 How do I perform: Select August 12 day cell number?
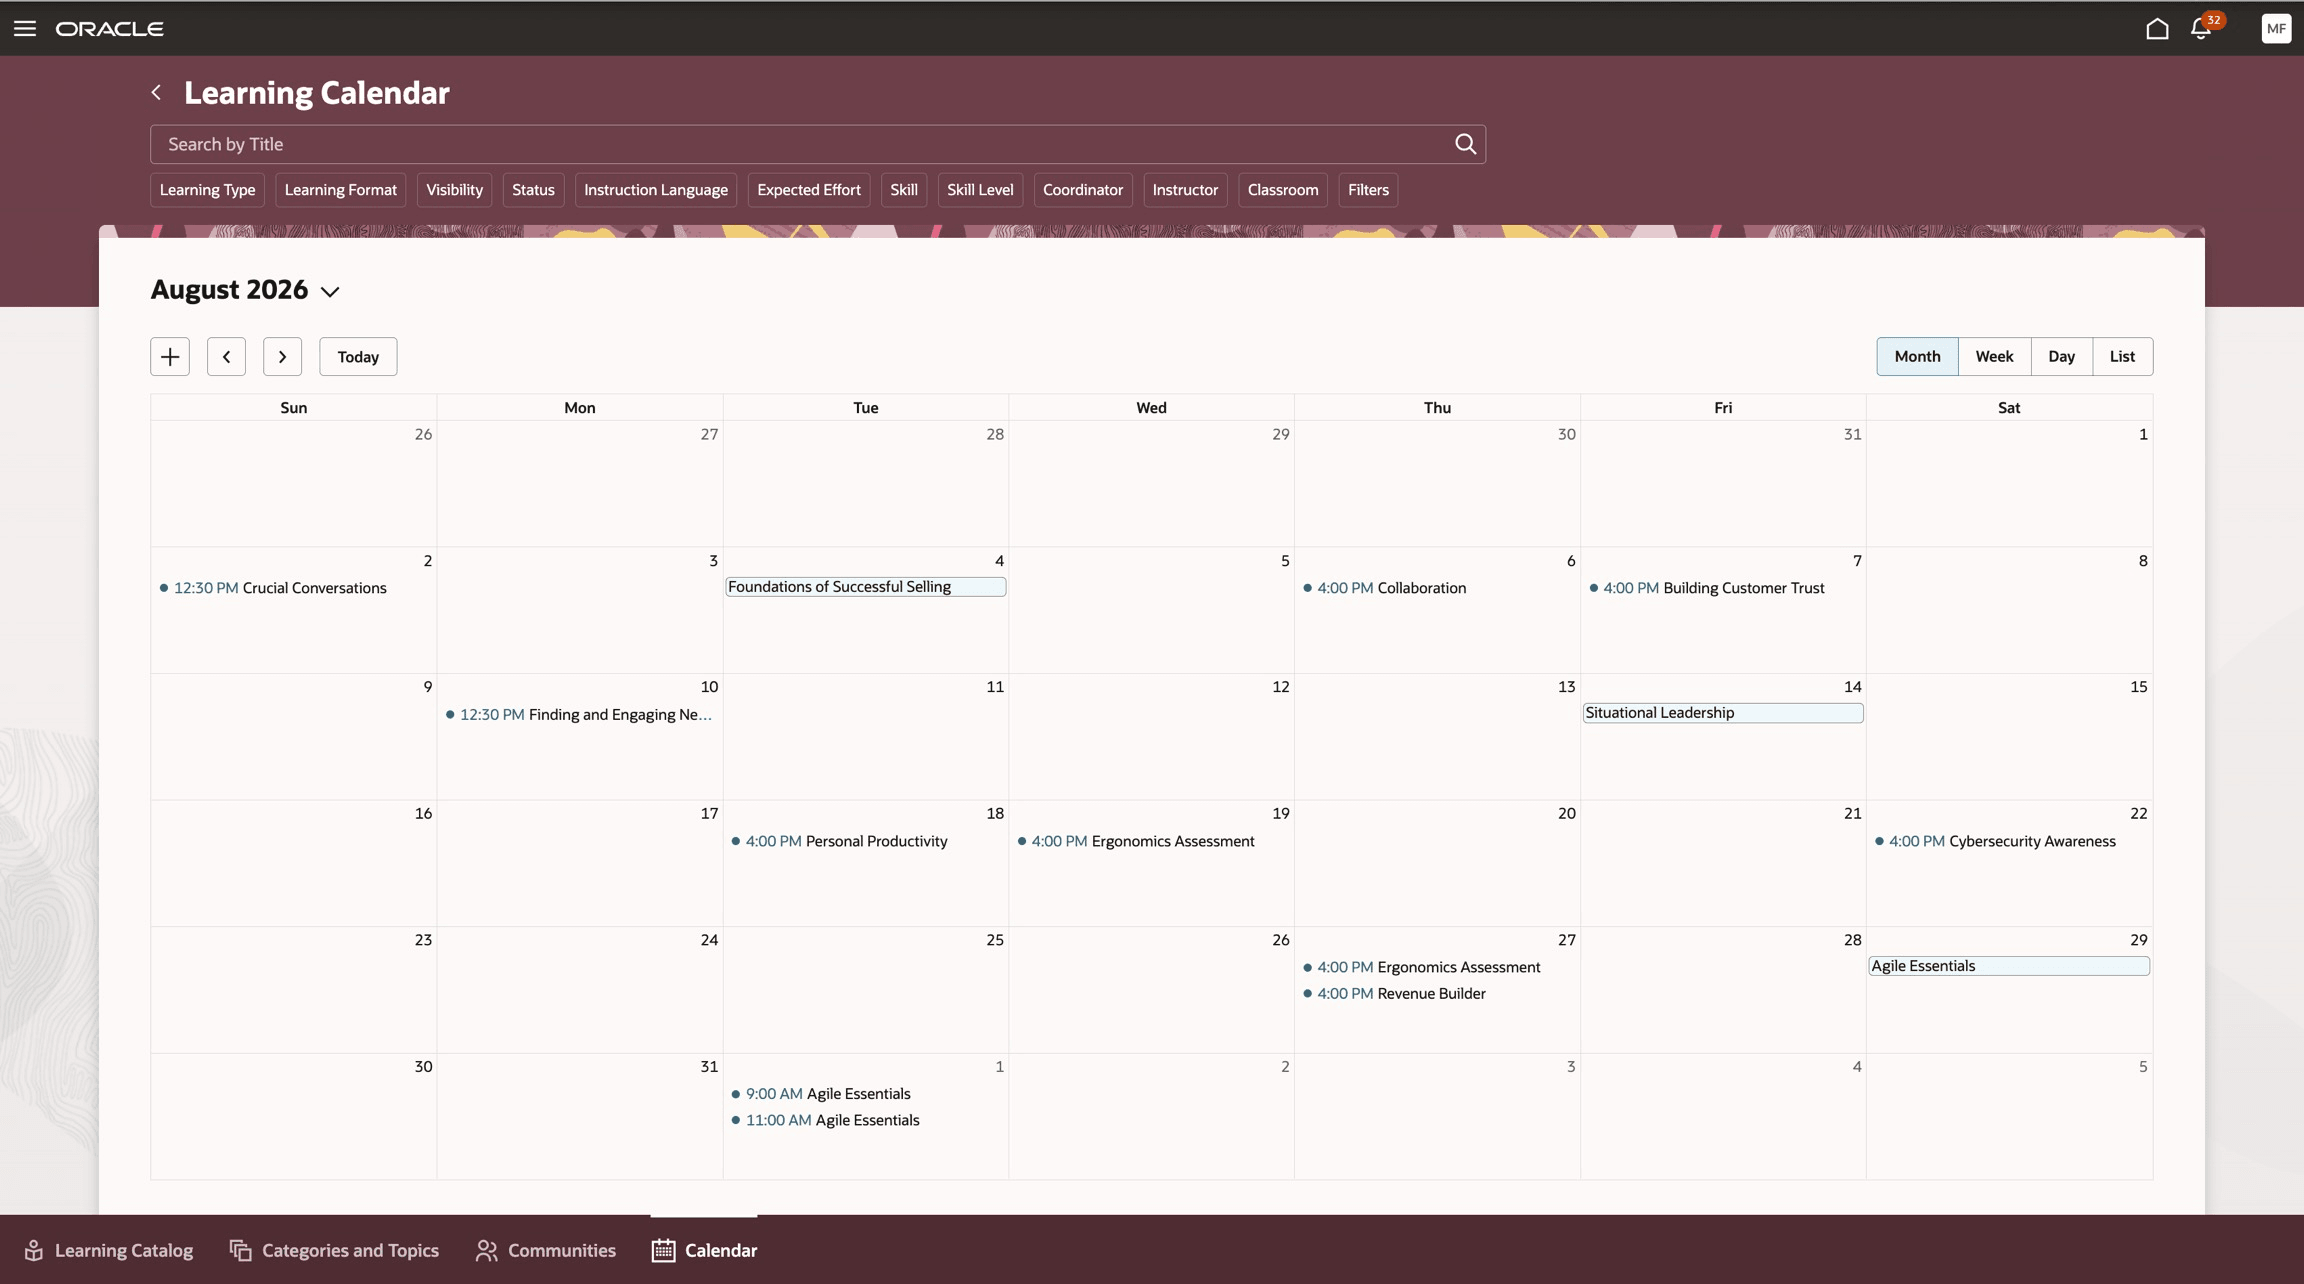(x=1280, y=687)
